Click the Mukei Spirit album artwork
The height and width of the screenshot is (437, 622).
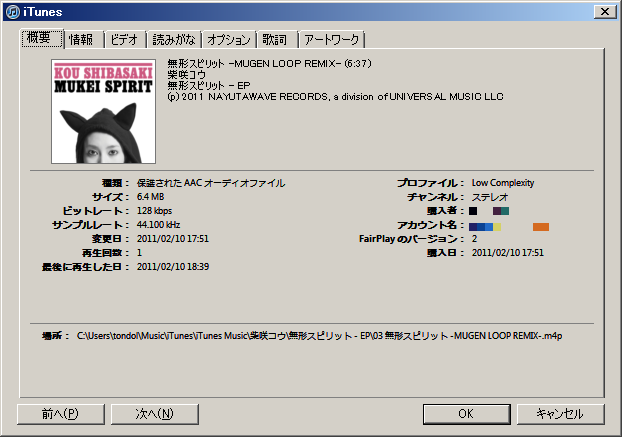(x=104, y=111)
